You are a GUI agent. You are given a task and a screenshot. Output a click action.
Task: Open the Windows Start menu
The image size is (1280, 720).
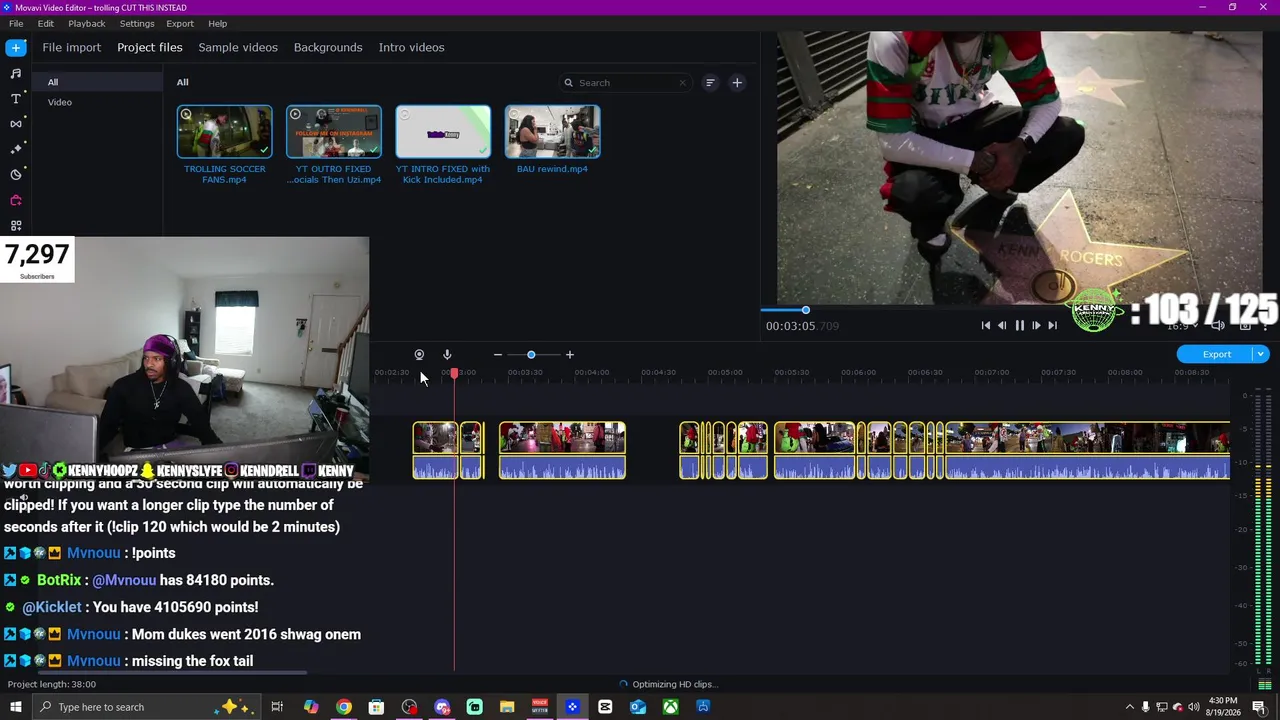point(16,707)
